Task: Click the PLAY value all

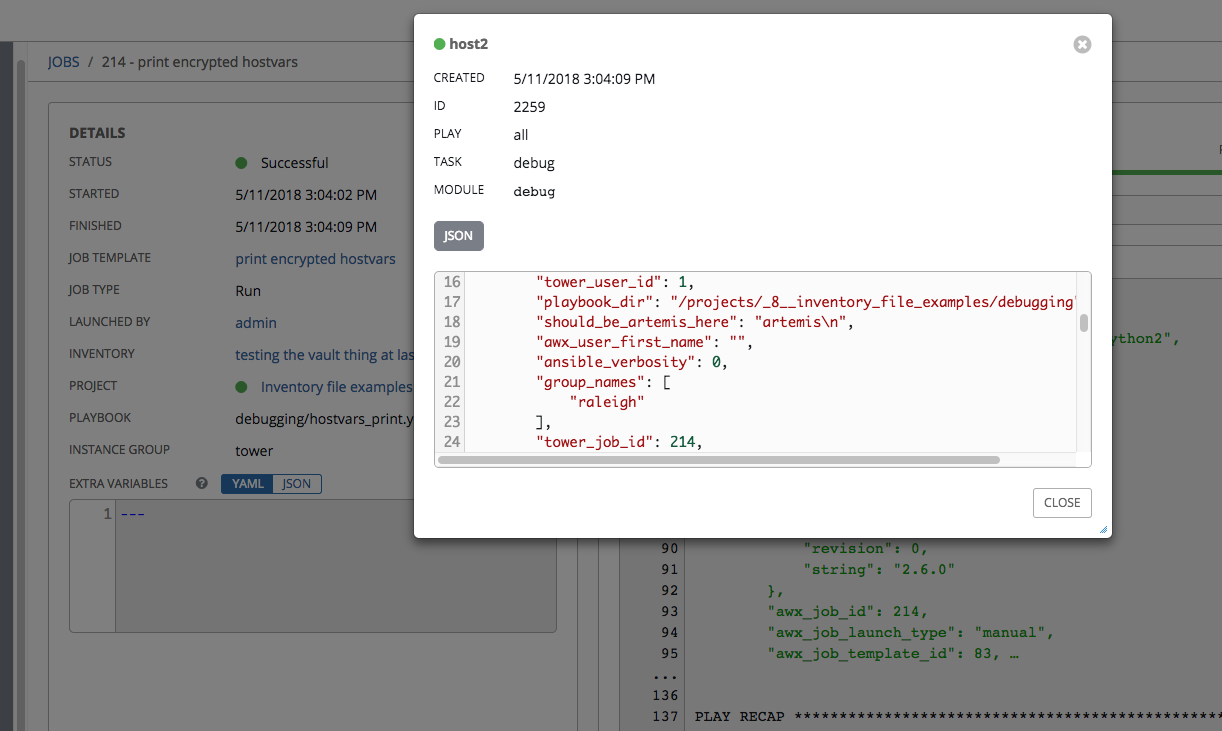Action: click(521, 135)
